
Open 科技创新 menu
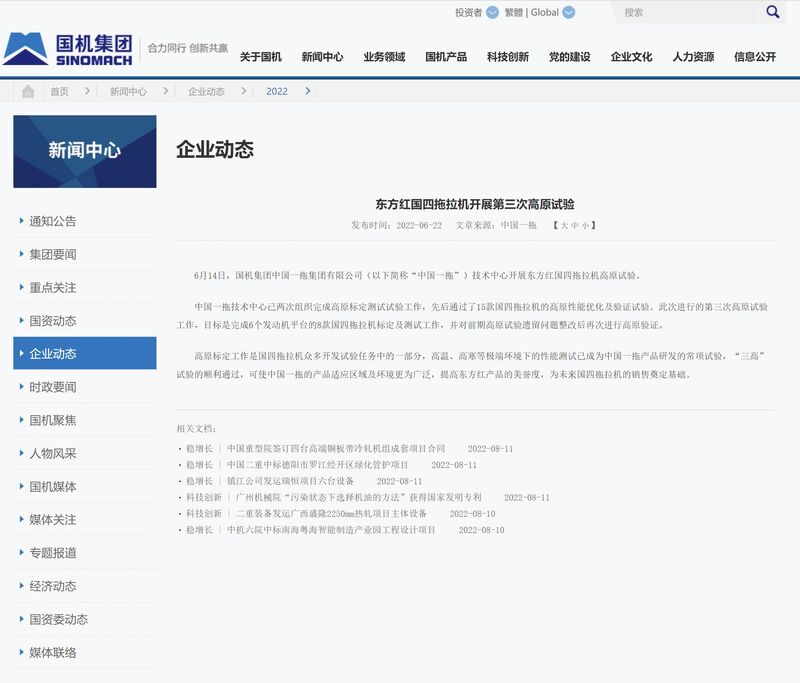coord(508,57)
